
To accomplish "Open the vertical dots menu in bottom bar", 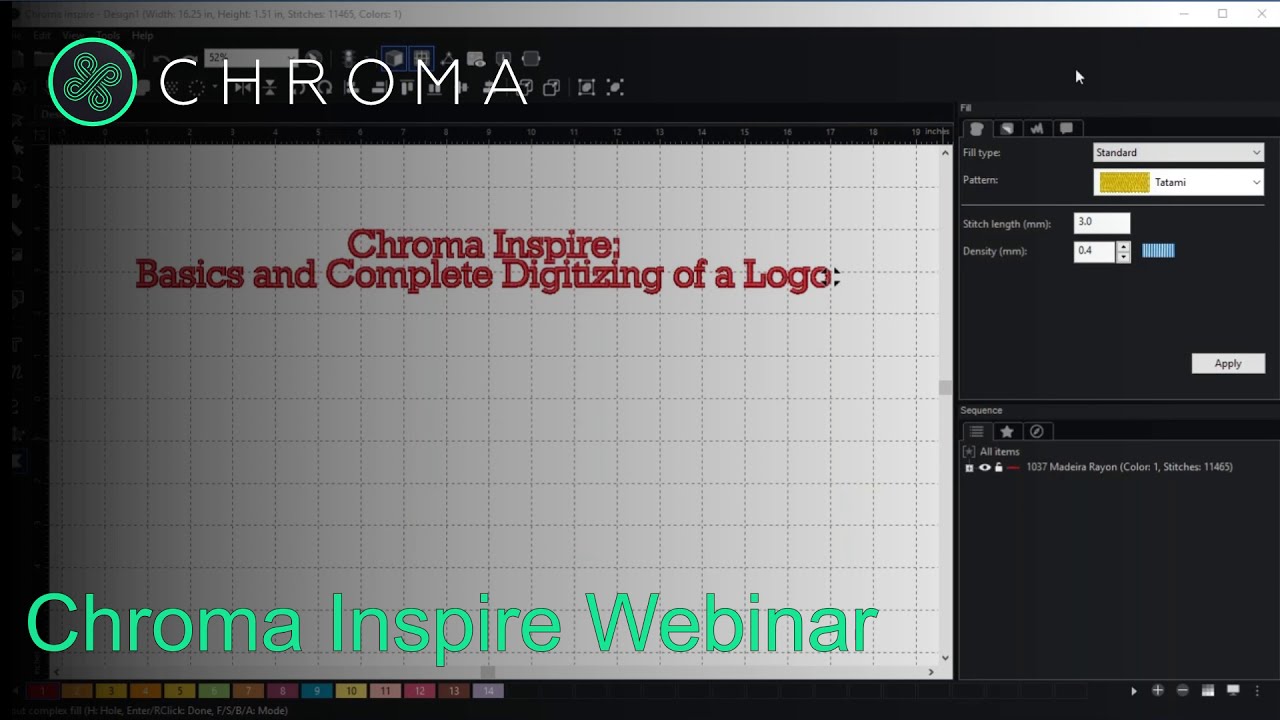I will click(1258, 691).
